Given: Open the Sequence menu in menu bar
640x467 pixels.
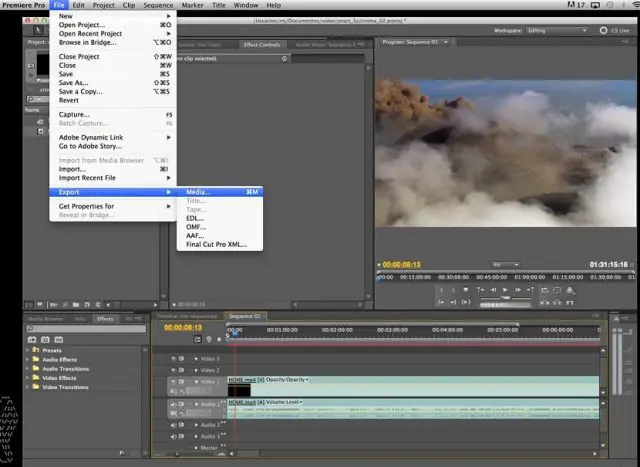Looking at the screenshot, I should 158,5.
